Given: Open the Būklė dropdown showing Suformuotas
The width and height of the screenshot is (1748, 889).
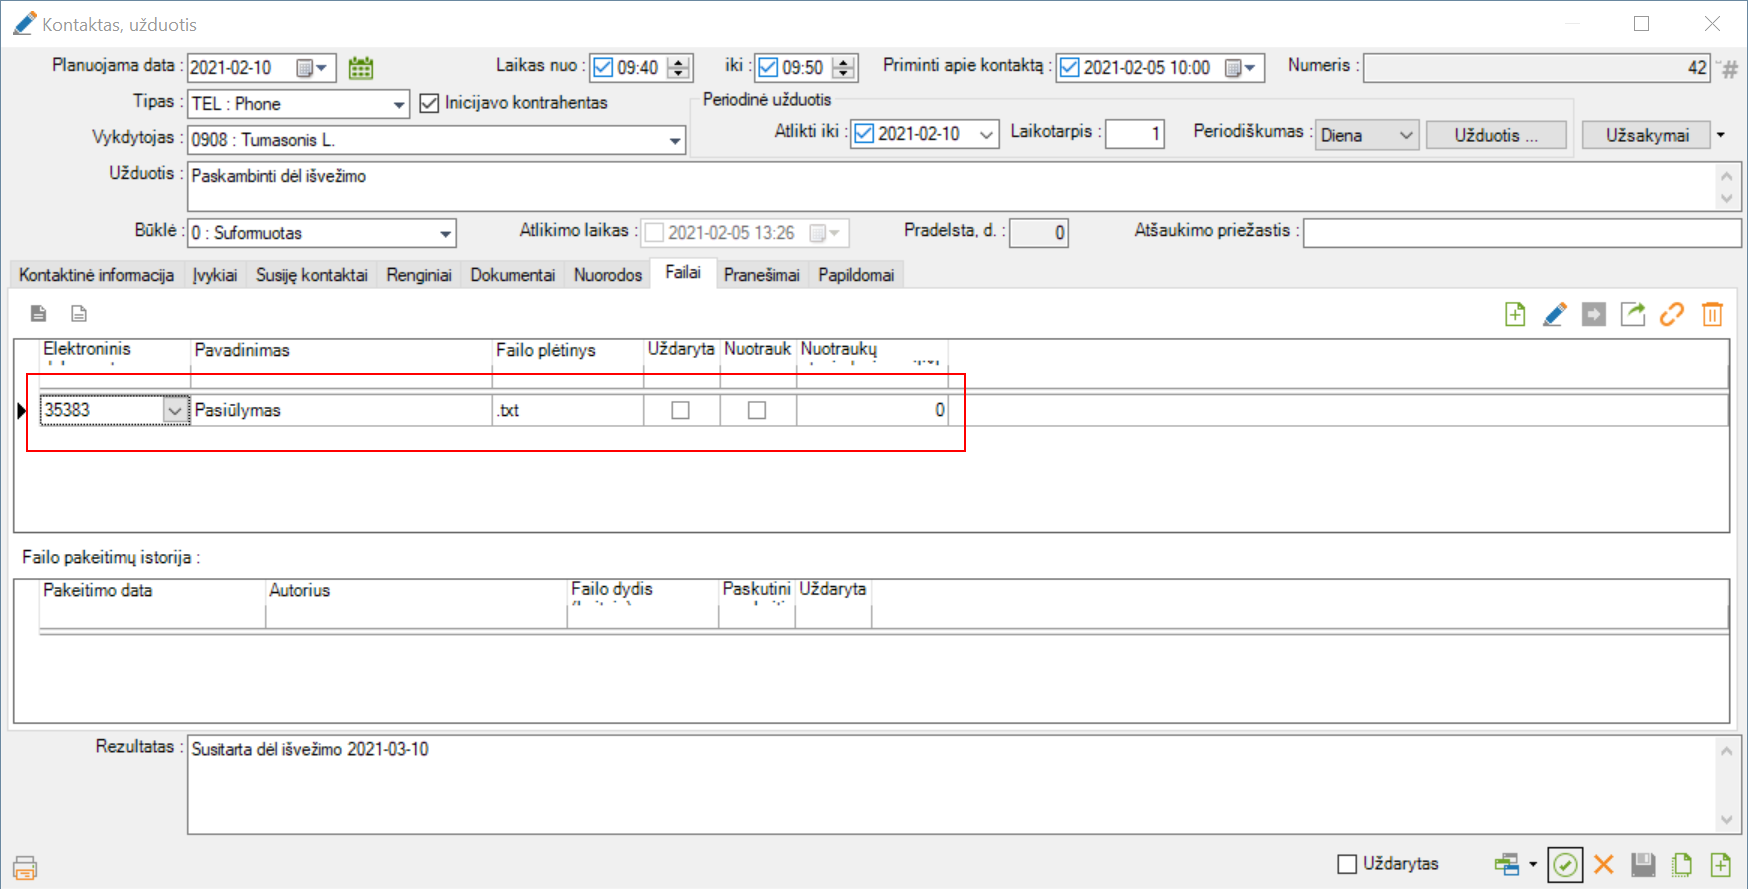Looking at the screenshot, I should click(445, 234).
